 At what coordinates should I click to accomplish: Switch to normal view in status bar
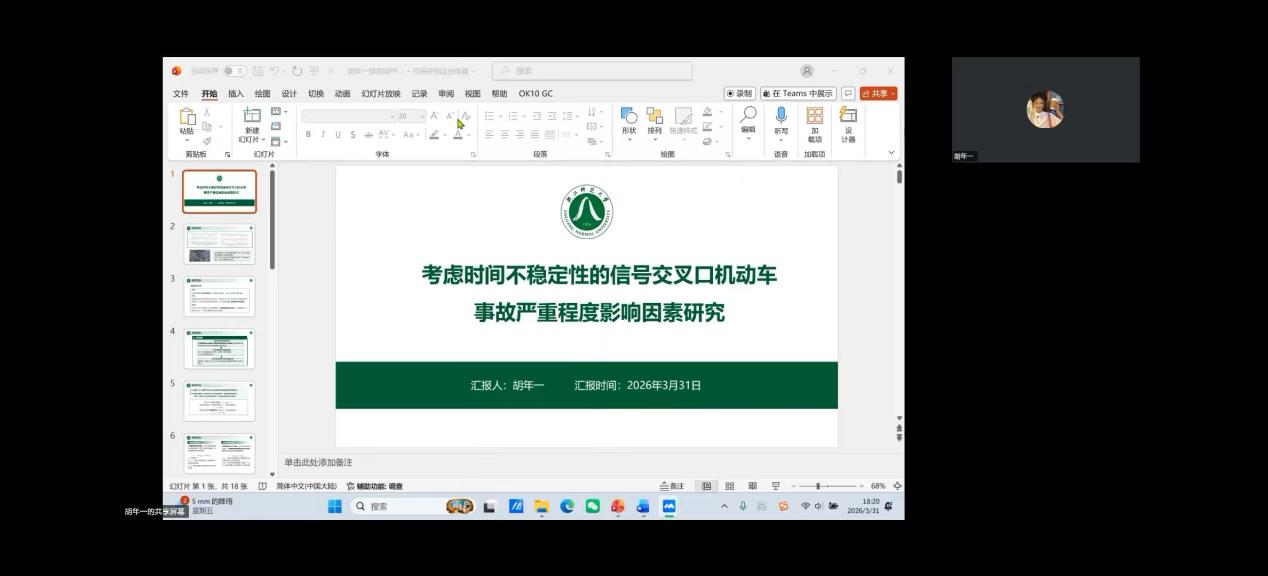tap(706, 486)
